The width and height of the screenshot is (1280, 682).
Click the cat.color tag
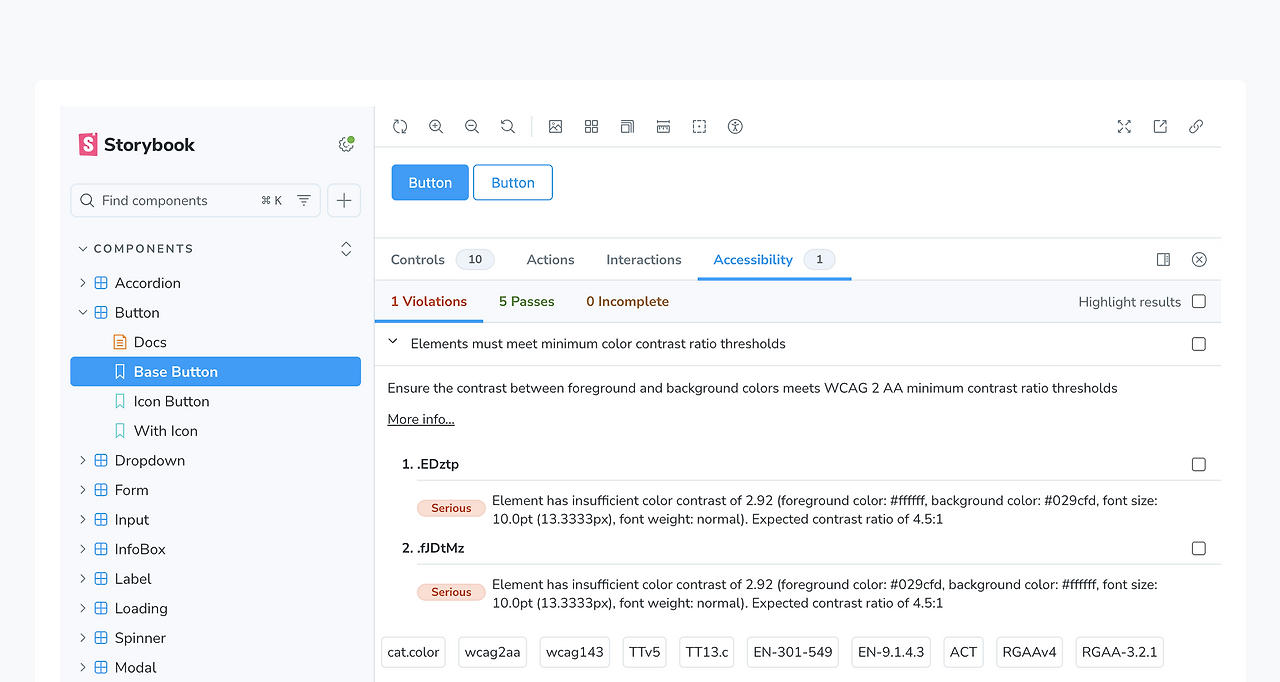(x=413, y=652)
